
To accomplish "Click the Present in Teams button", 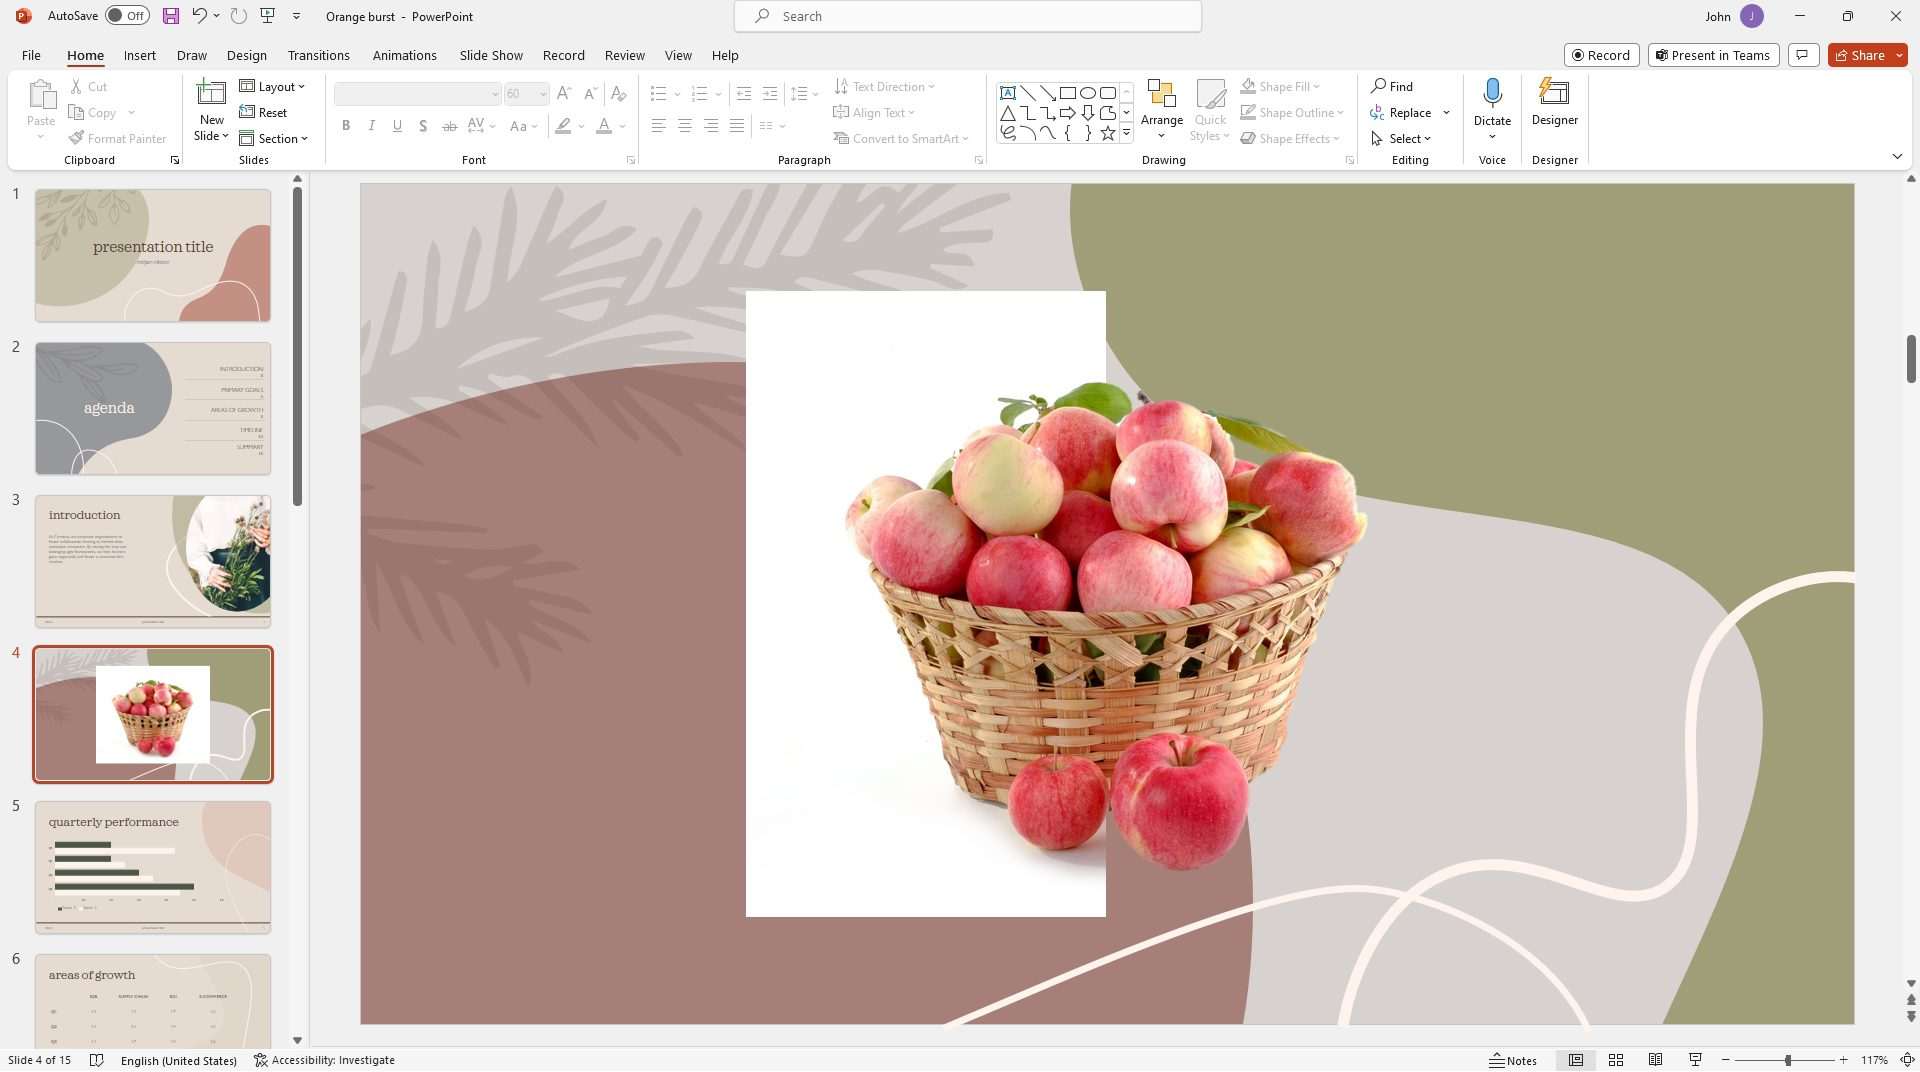I will tap(1713, 55).
